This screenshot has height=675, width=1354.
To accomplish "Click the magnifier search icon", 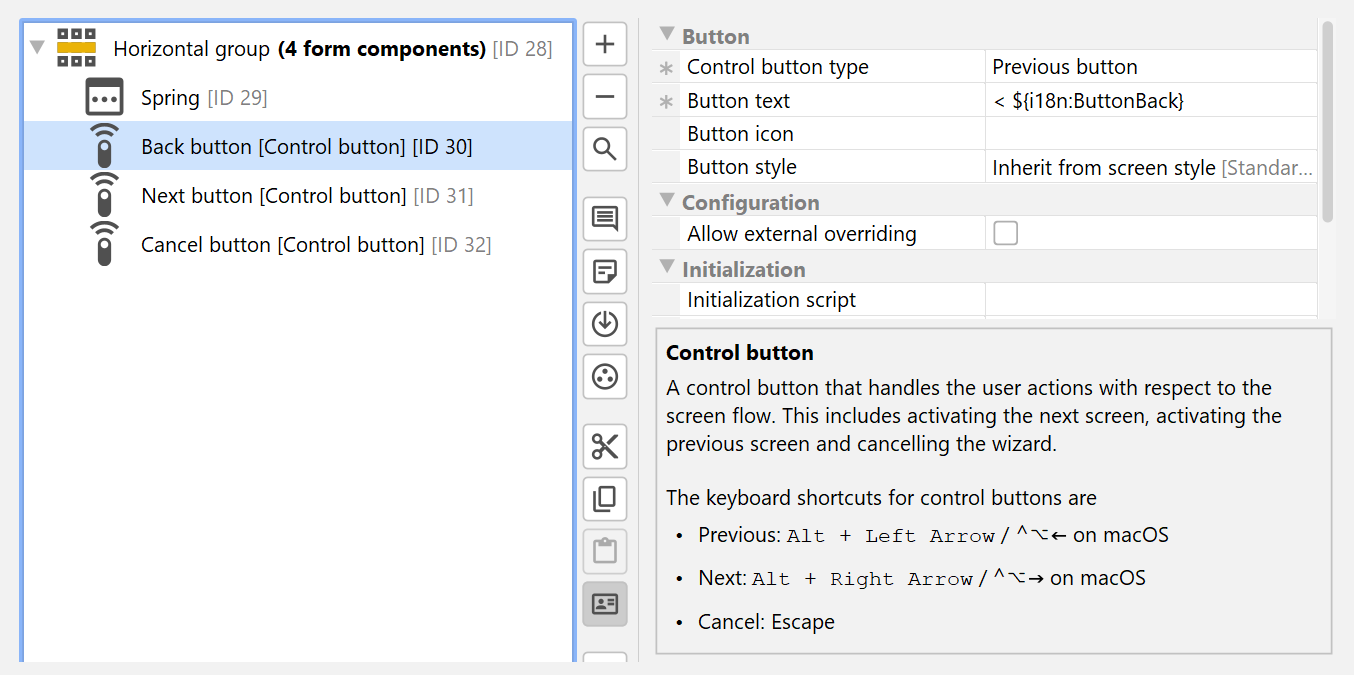I will [605, 150].
